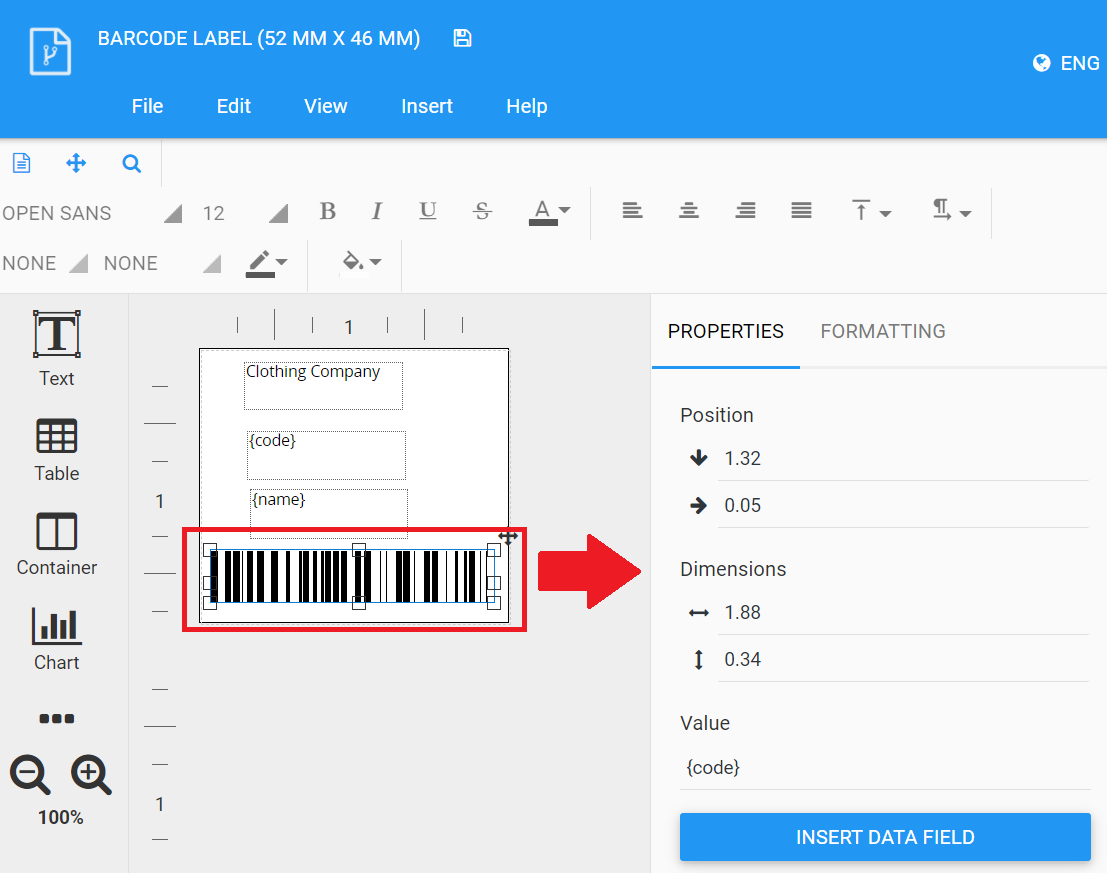1107x873 pixels.
Task: Open the font size 12 dropdown
Action: pyautogui.click(x=244, y=213)
